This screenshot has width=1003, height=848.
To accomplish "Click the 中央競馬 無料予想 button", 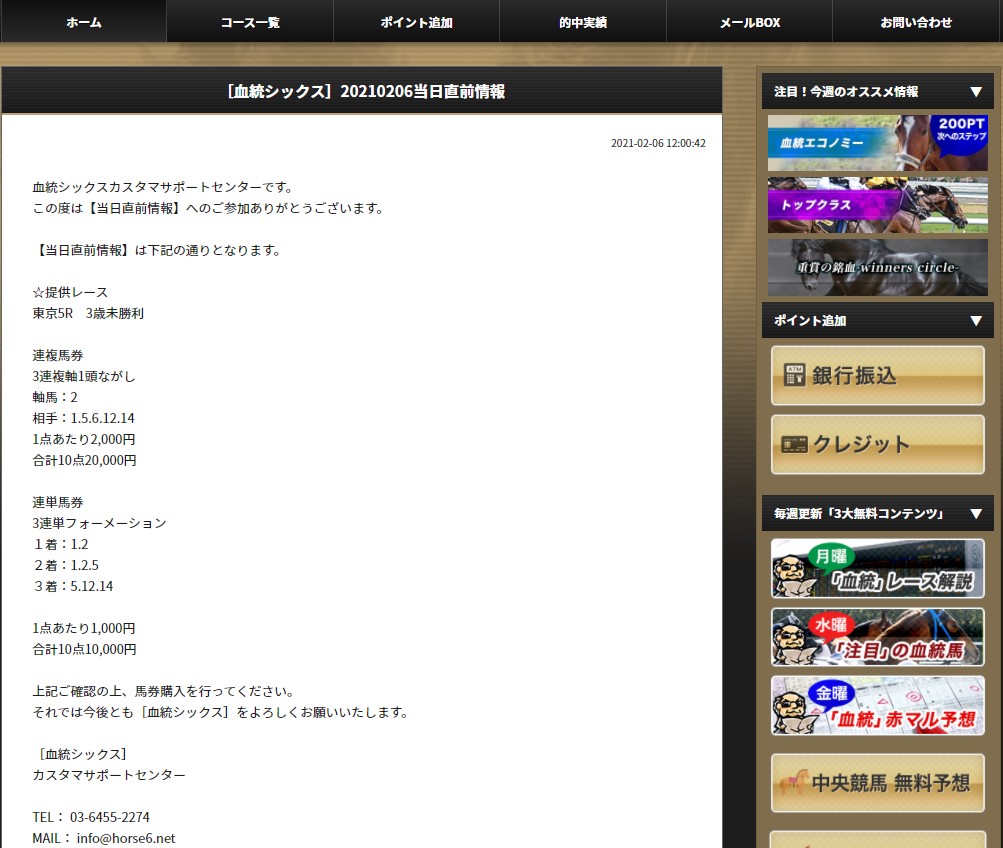I will coord(878,783).
